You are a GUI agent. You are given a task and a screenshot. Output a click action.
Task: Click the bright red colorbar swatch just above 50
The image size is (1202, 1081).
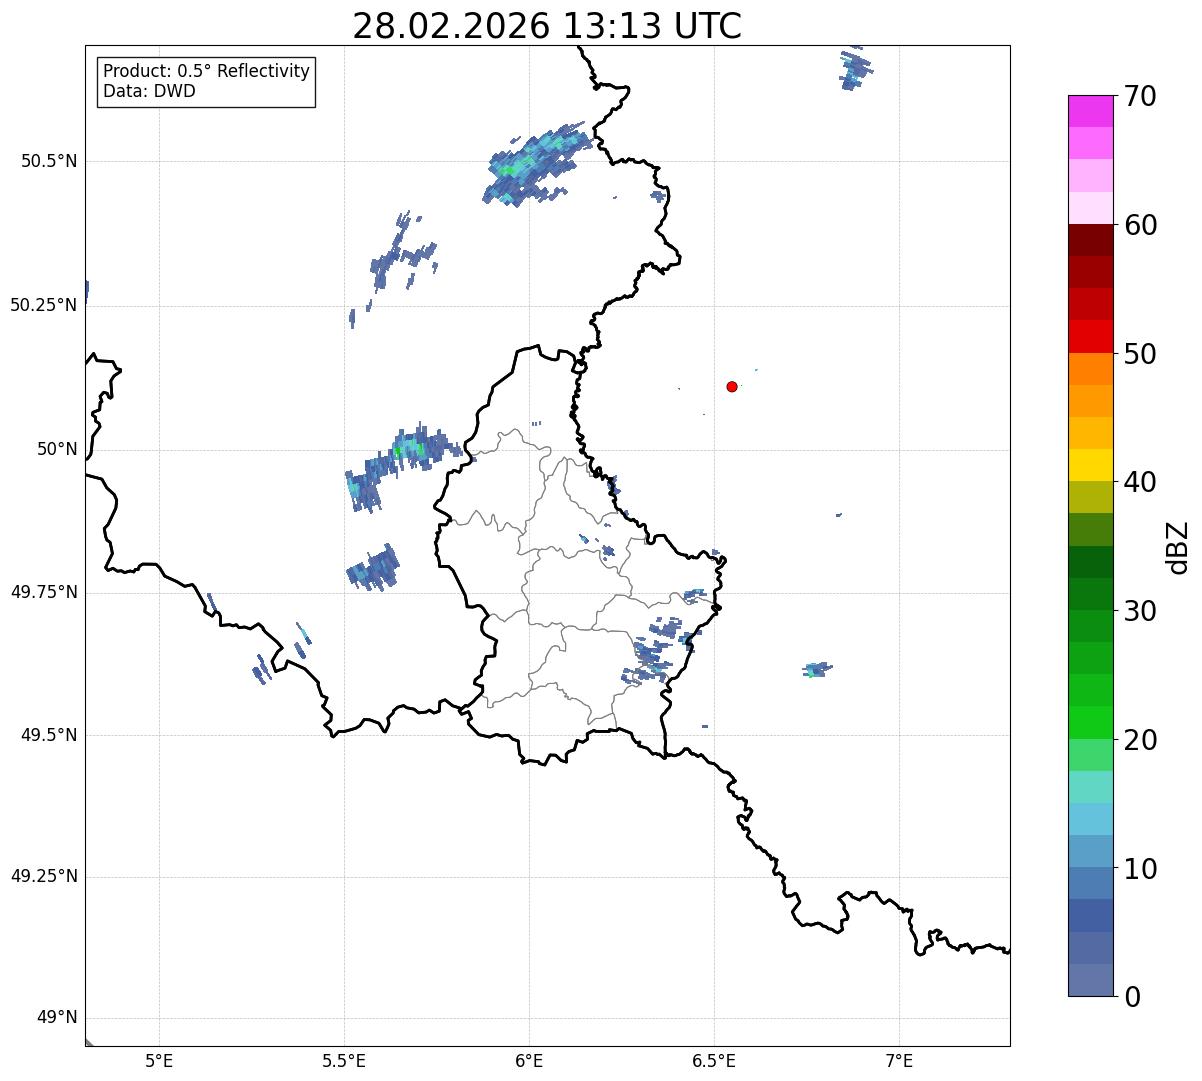click(1090, 337)
